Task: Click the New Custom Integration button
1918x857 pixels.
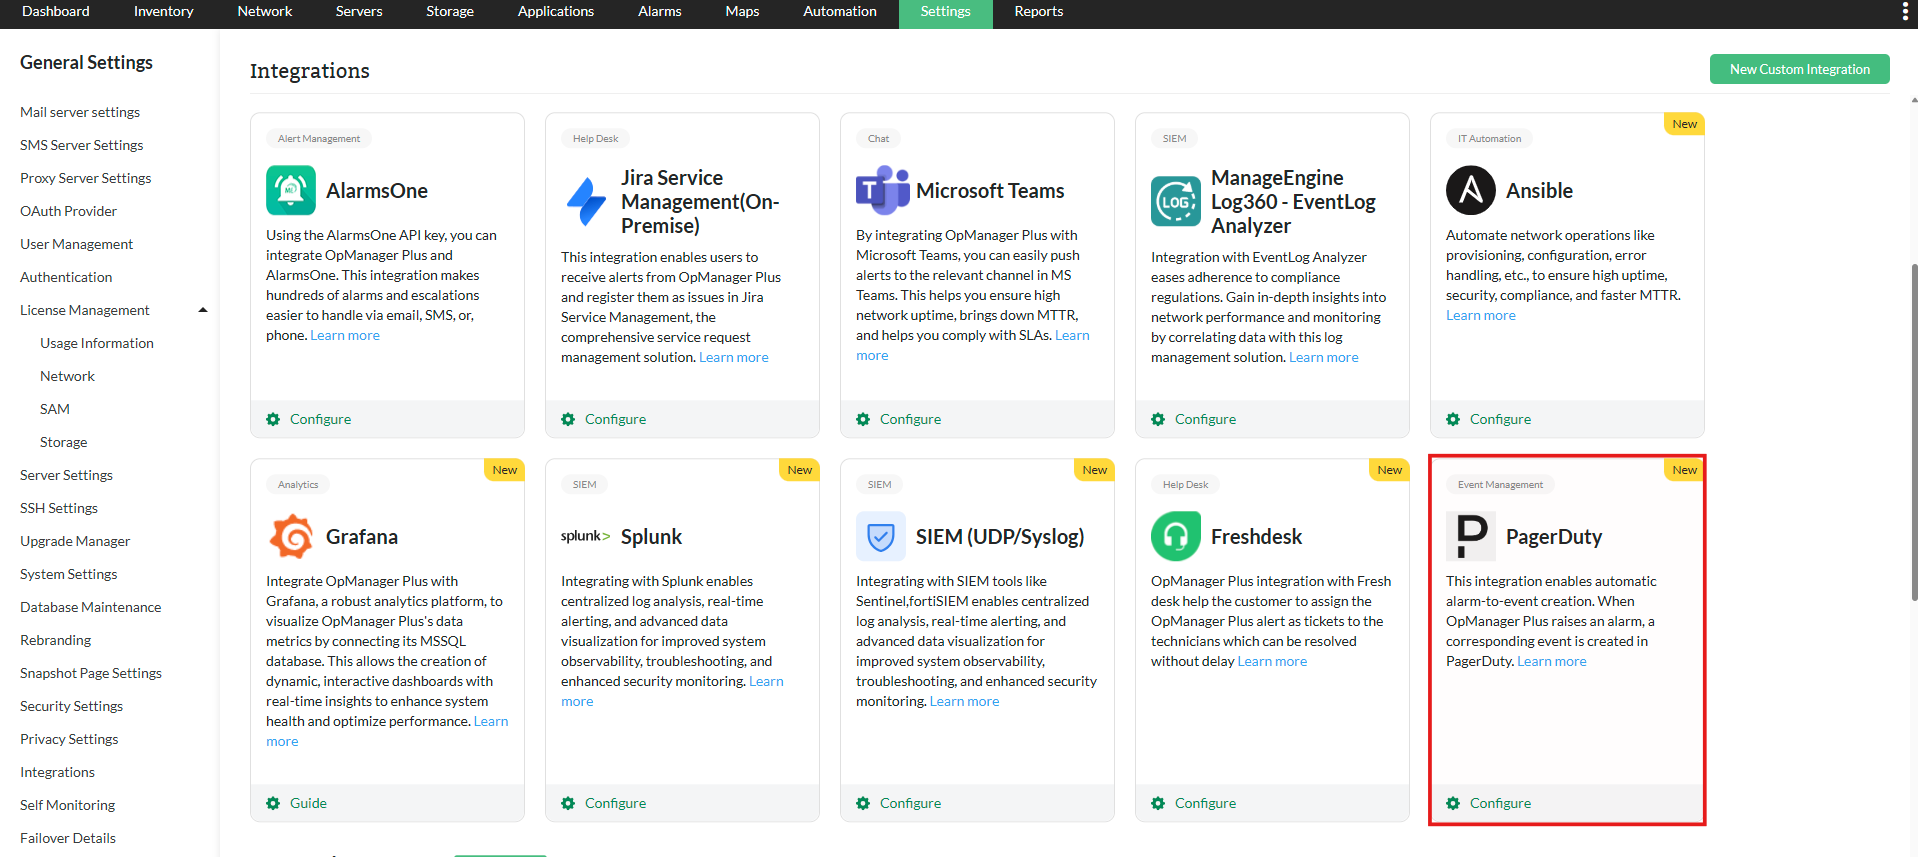Action: (x=1799, y=69)
